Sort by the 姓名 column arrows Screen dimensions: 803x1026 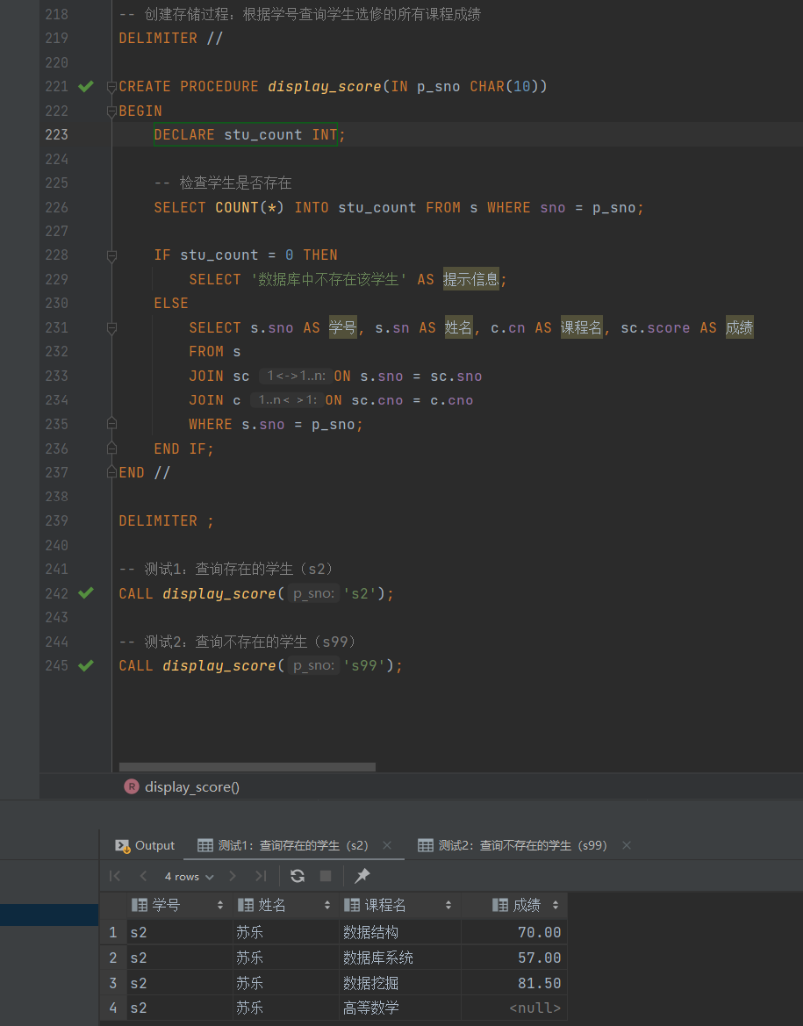tap(327, 906)
